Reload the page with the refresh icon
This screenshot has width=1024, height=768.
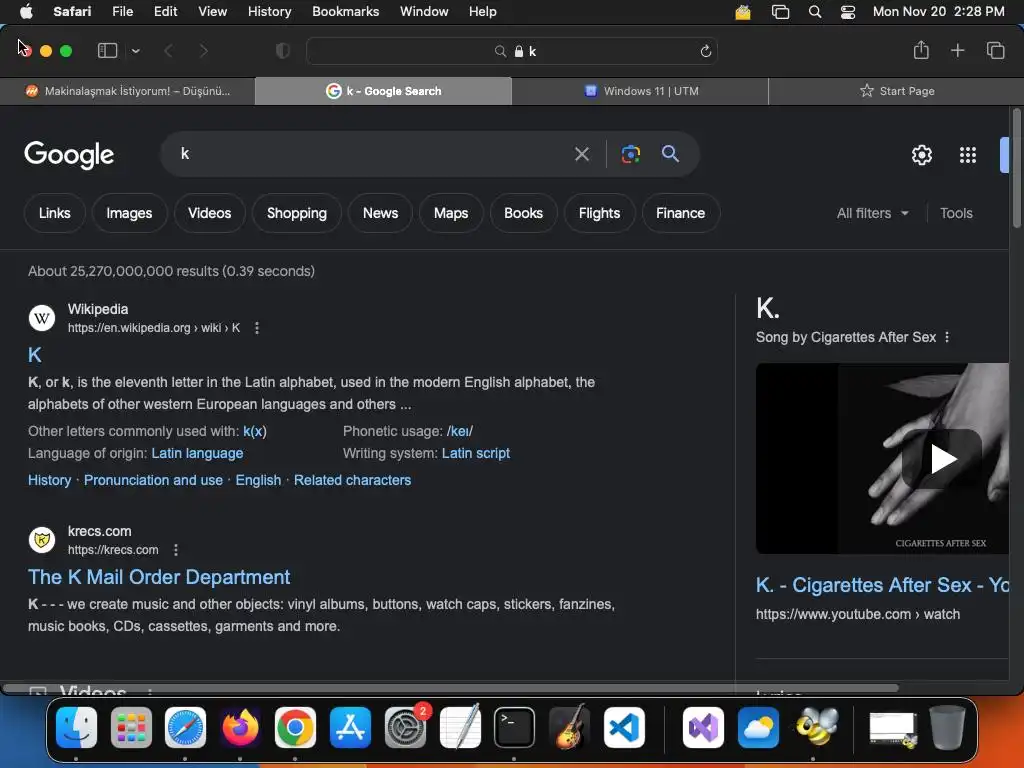(x=705, y=51)
